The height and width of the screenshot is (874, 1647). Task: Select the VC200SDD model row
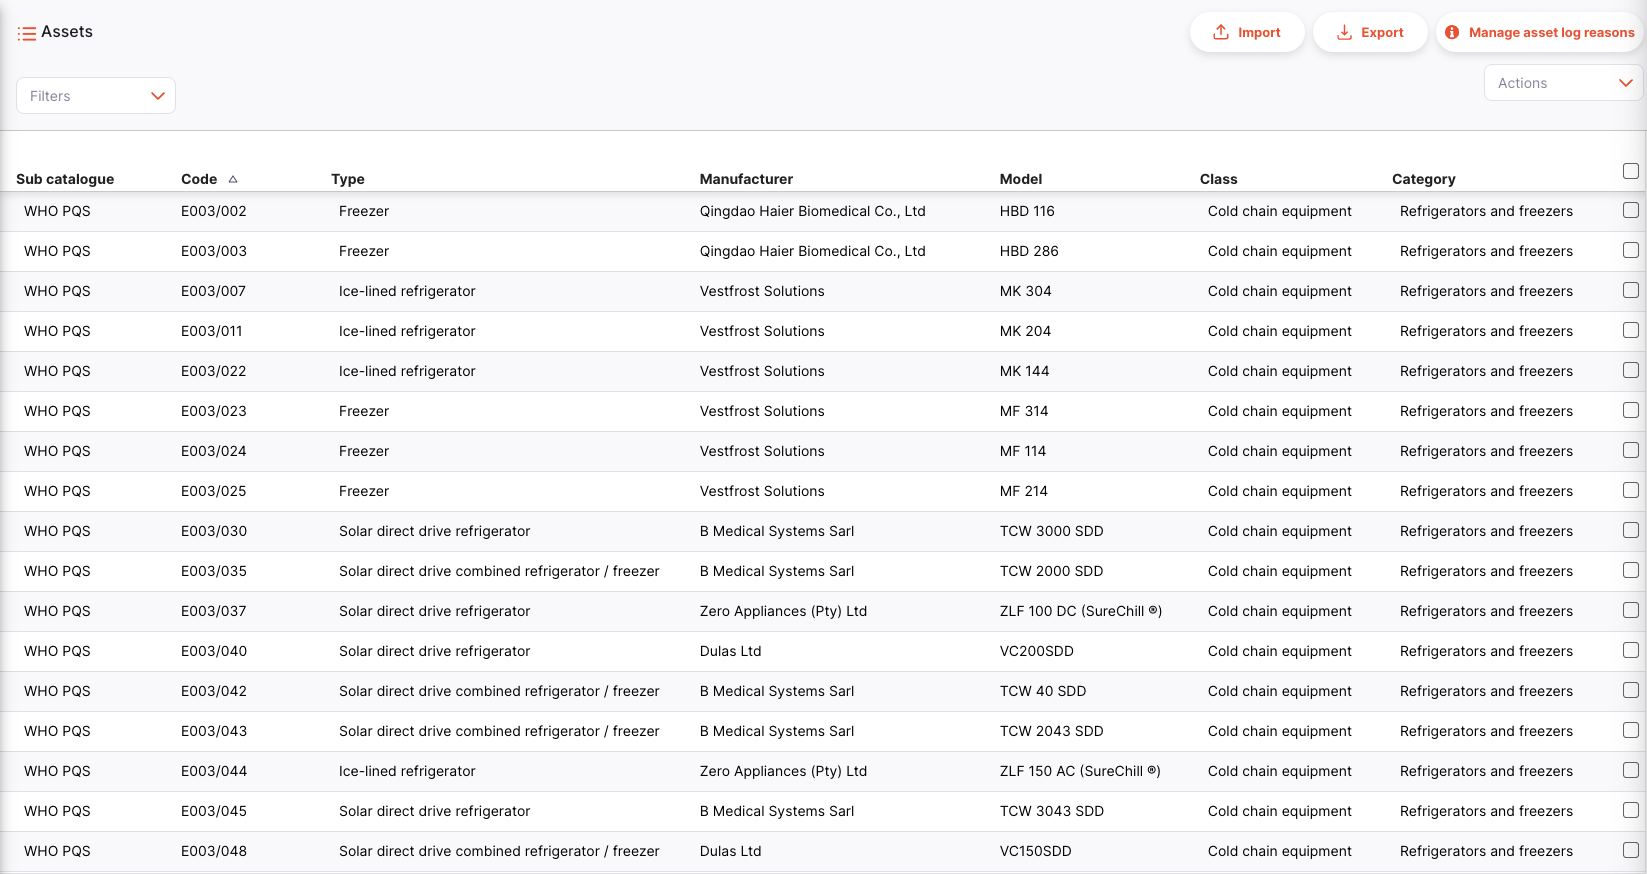1036,651
